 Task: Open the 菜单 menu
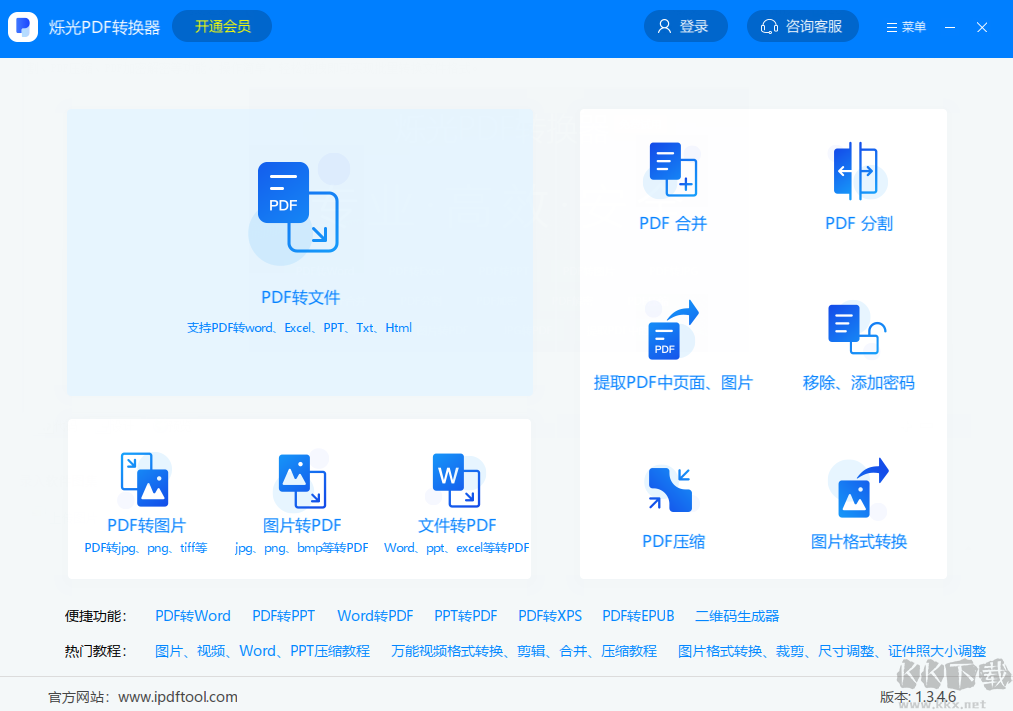click(x=905, y=27)
